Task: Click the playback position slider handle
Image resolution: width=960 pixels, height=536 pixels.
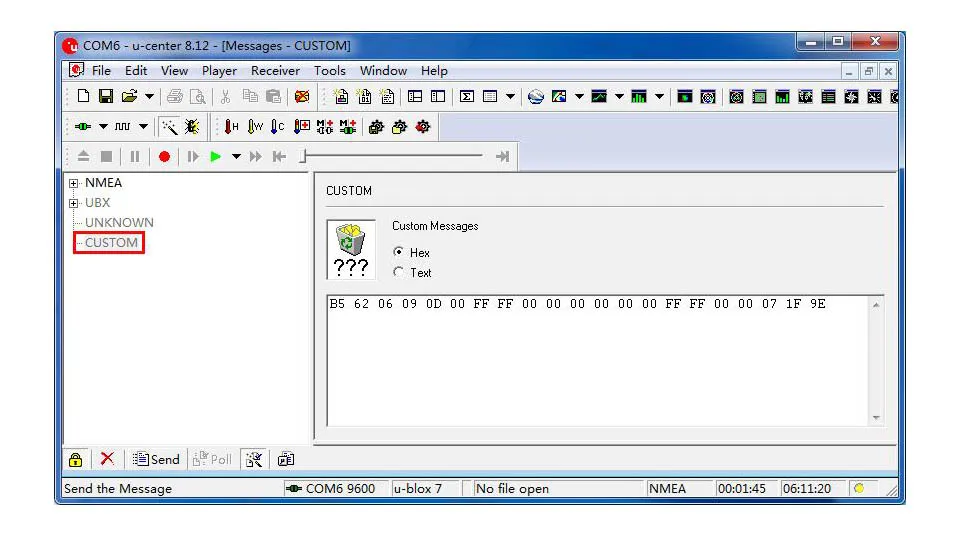Action: (302, 156)
